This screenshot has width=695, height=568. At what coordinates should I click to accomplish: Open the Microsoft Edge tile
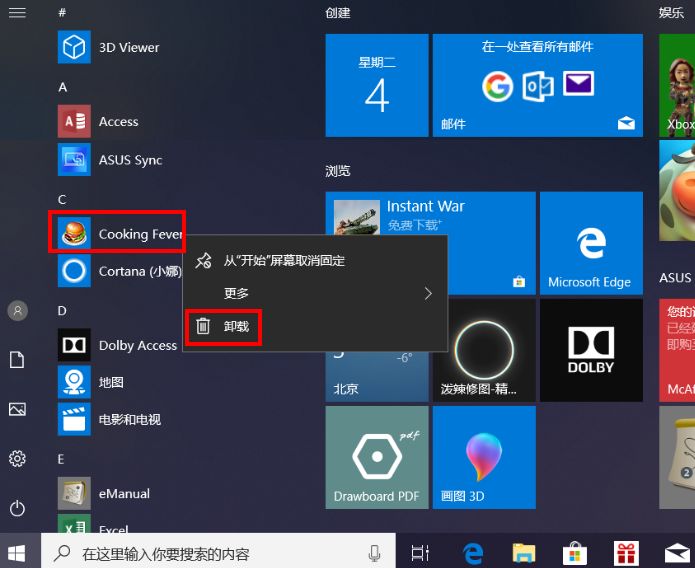591,243
